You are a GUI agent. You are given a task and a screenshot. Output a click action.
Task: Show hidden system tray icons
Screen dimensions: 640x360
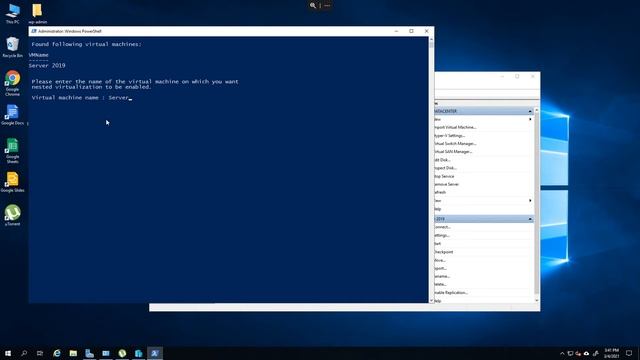[562, 353]
